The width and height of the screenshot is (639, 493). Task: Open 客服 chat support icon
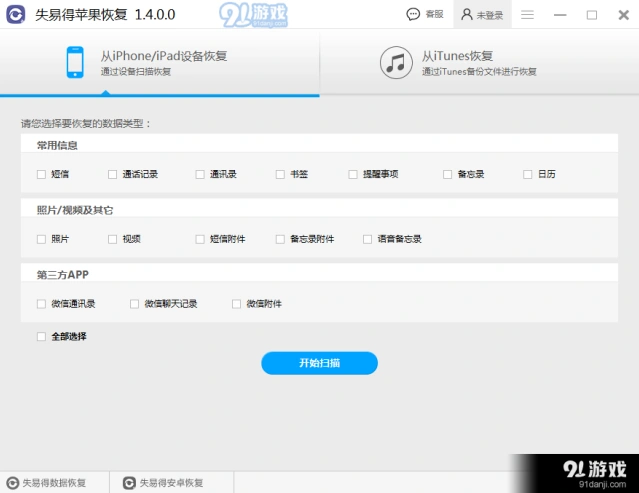point(413,14)
